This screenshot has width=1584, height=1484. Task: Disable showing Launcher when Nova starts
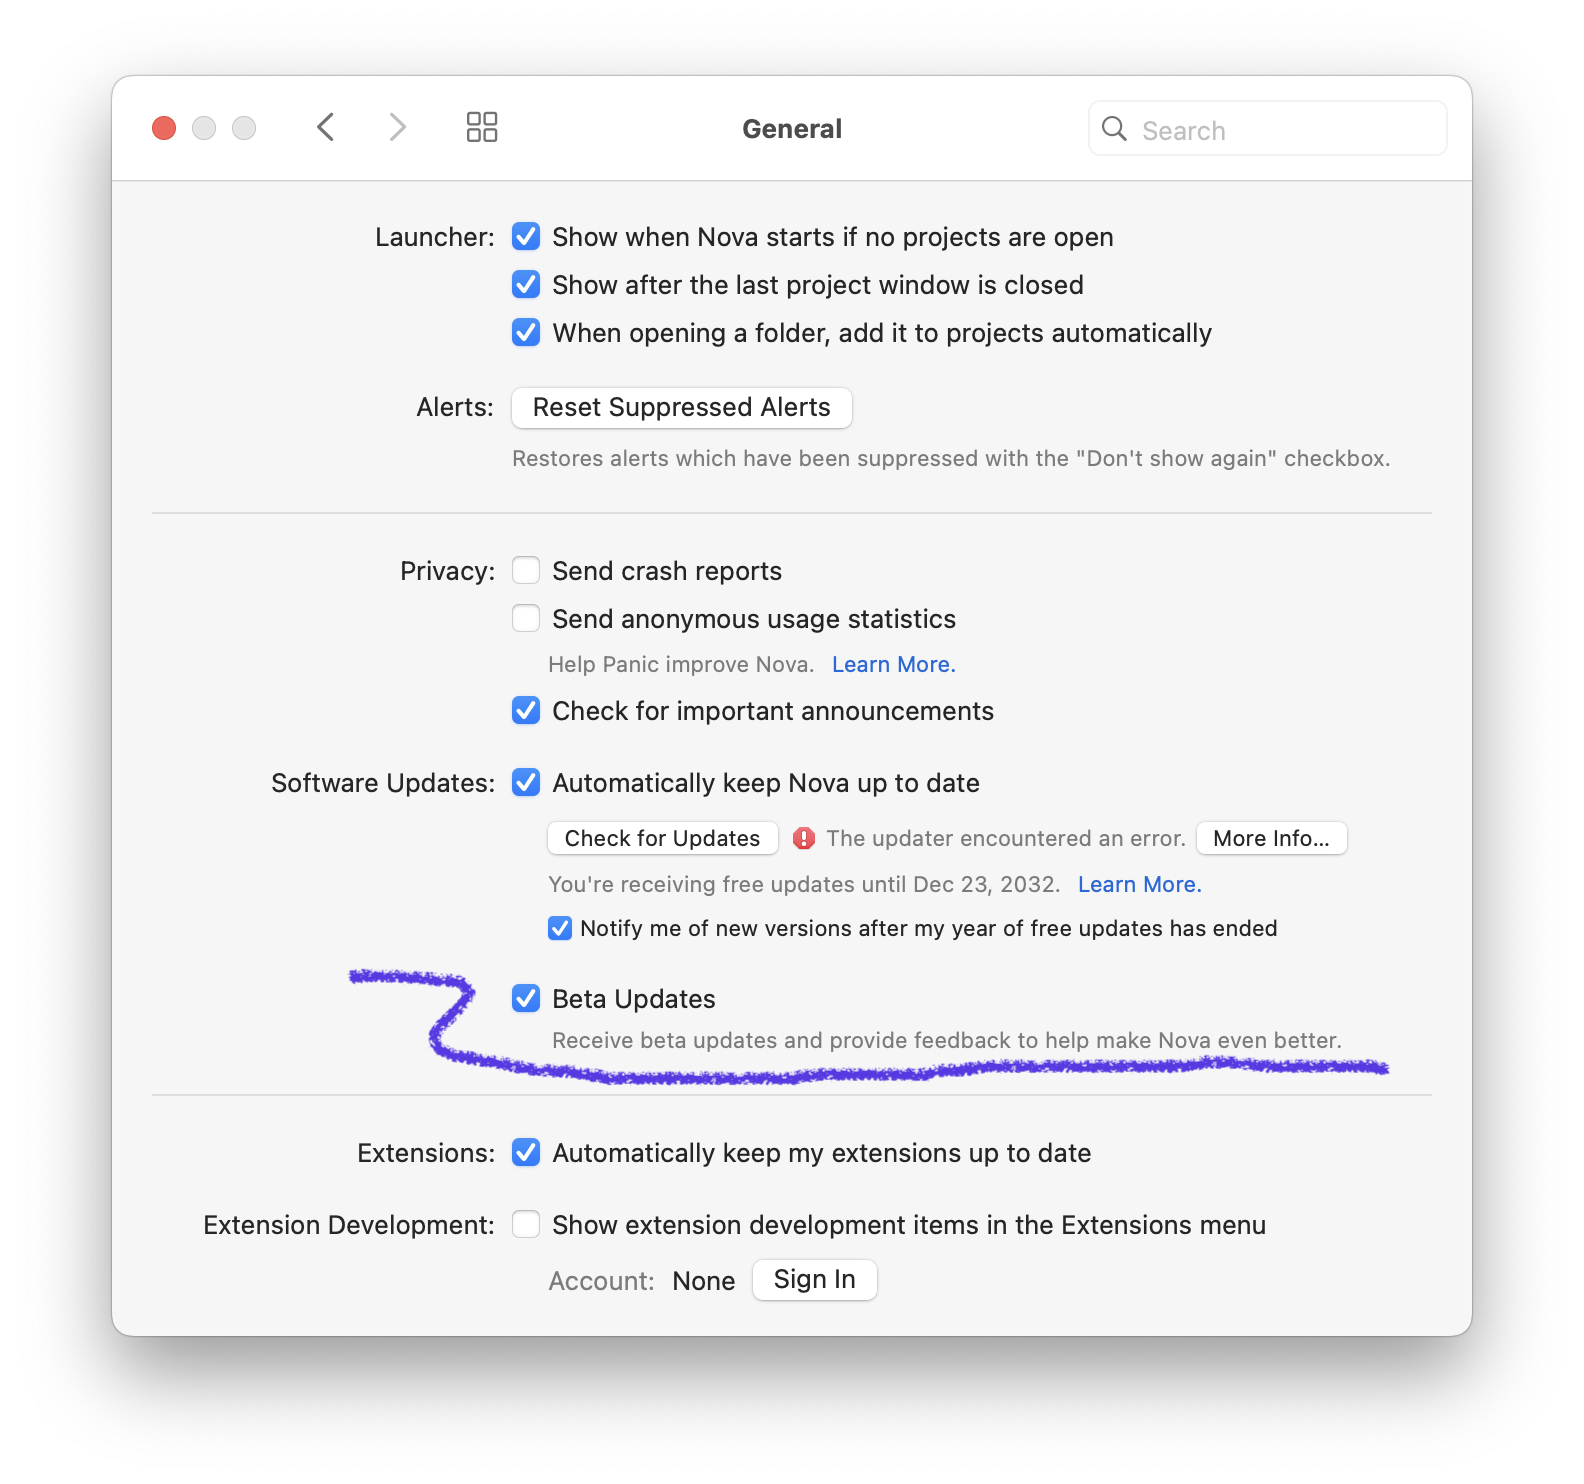[526, 237]
